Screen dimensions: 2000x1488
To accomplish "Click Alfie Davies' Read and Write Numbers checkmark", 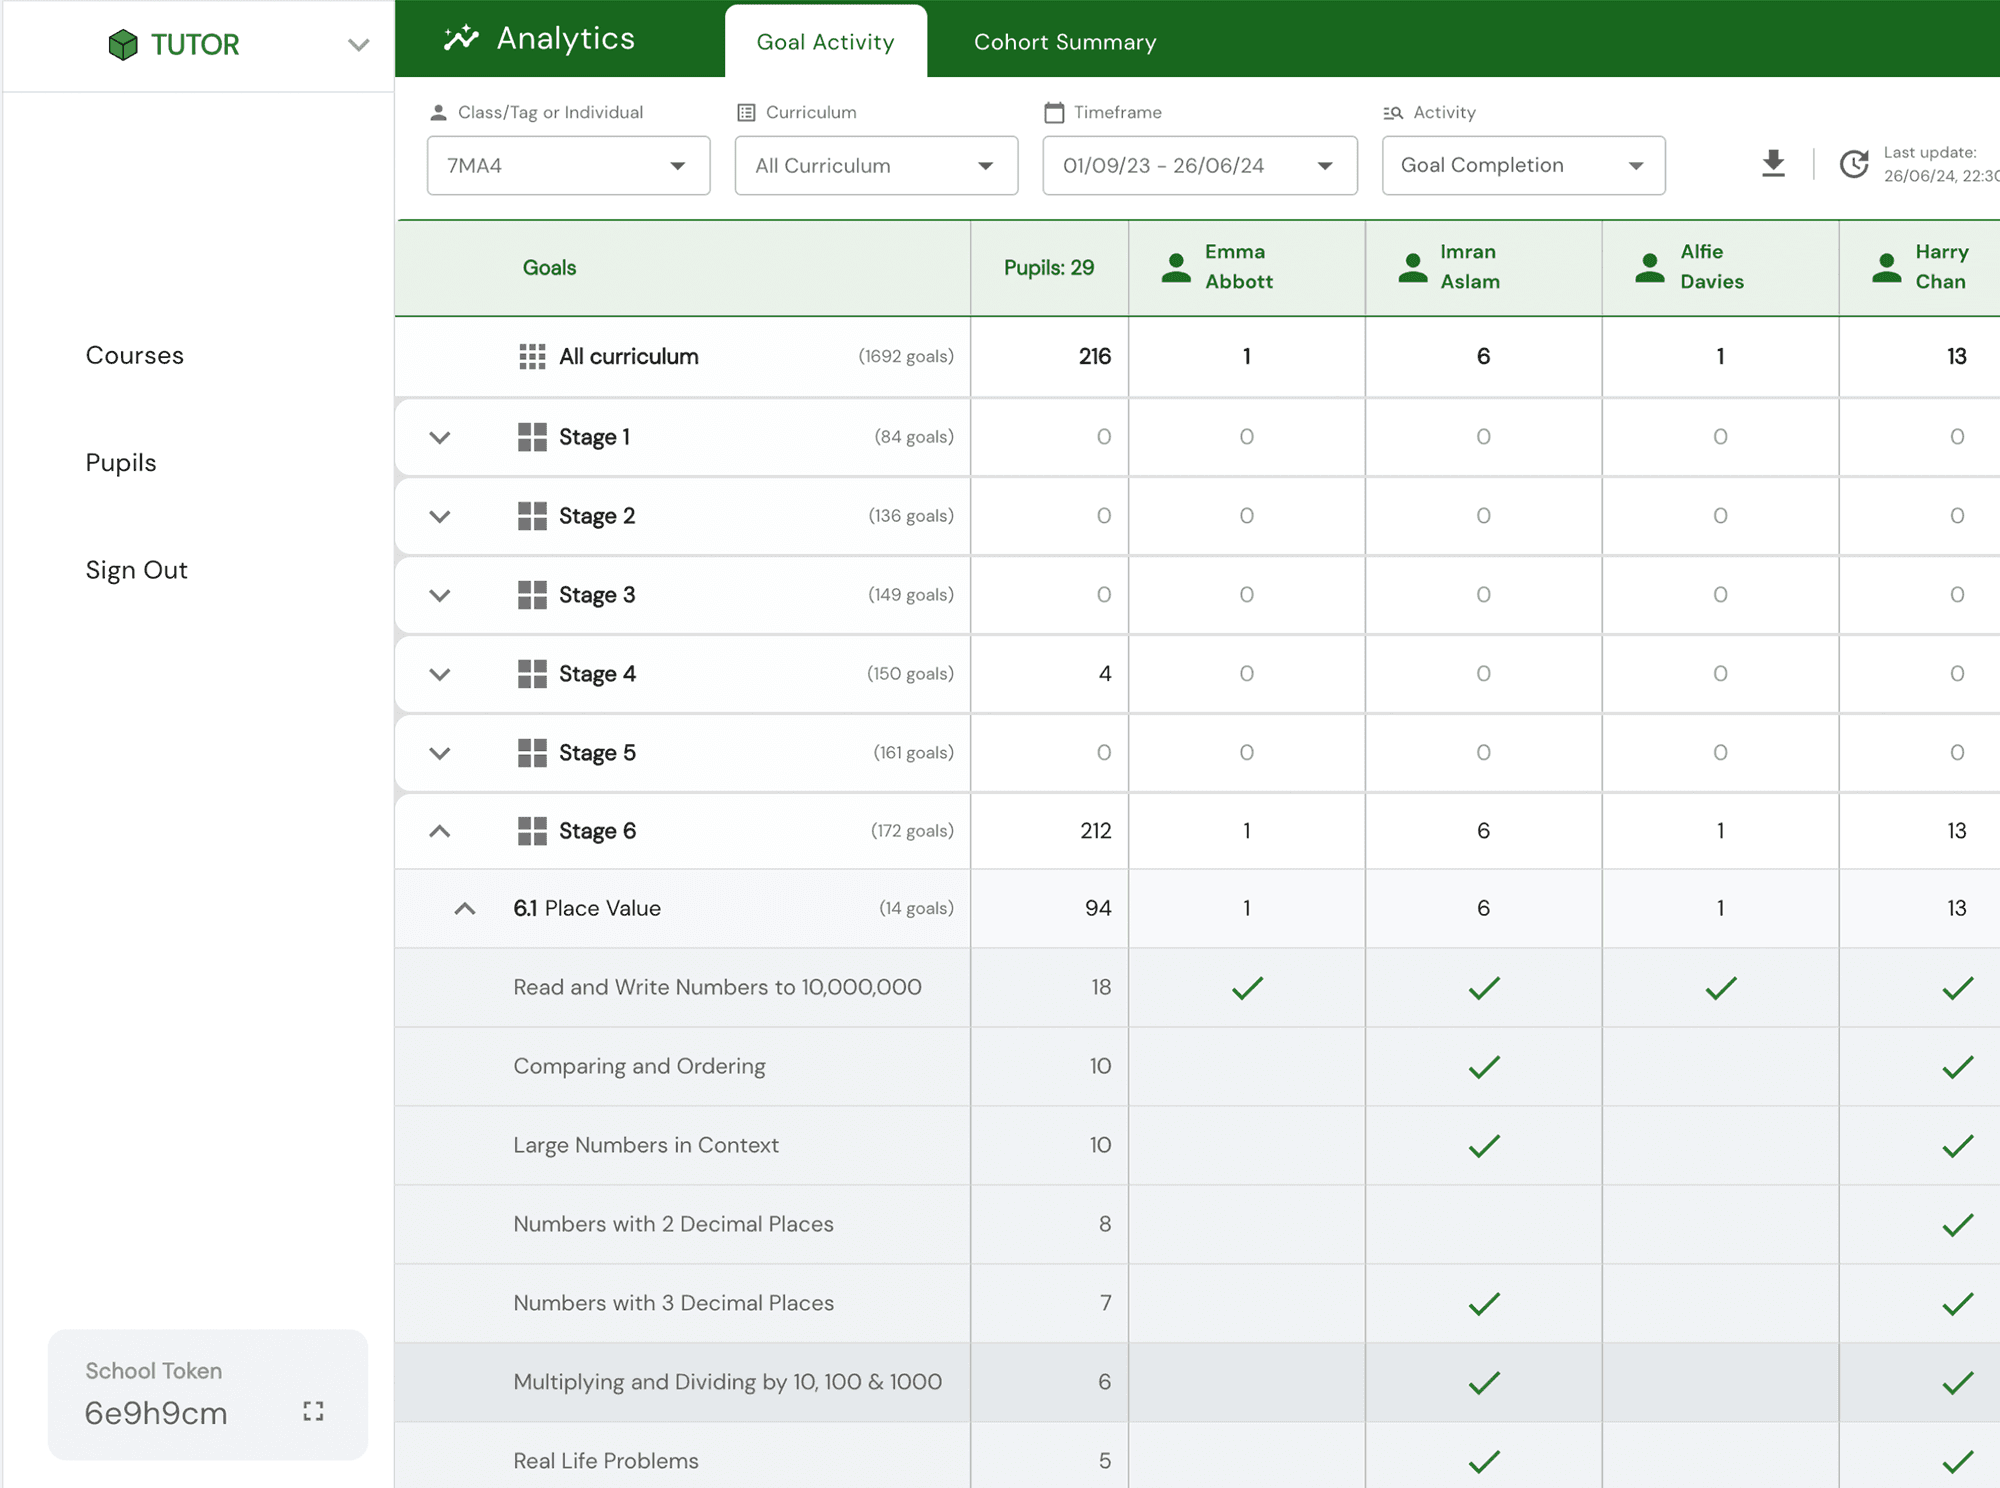I will click(x=1720, y=988).
